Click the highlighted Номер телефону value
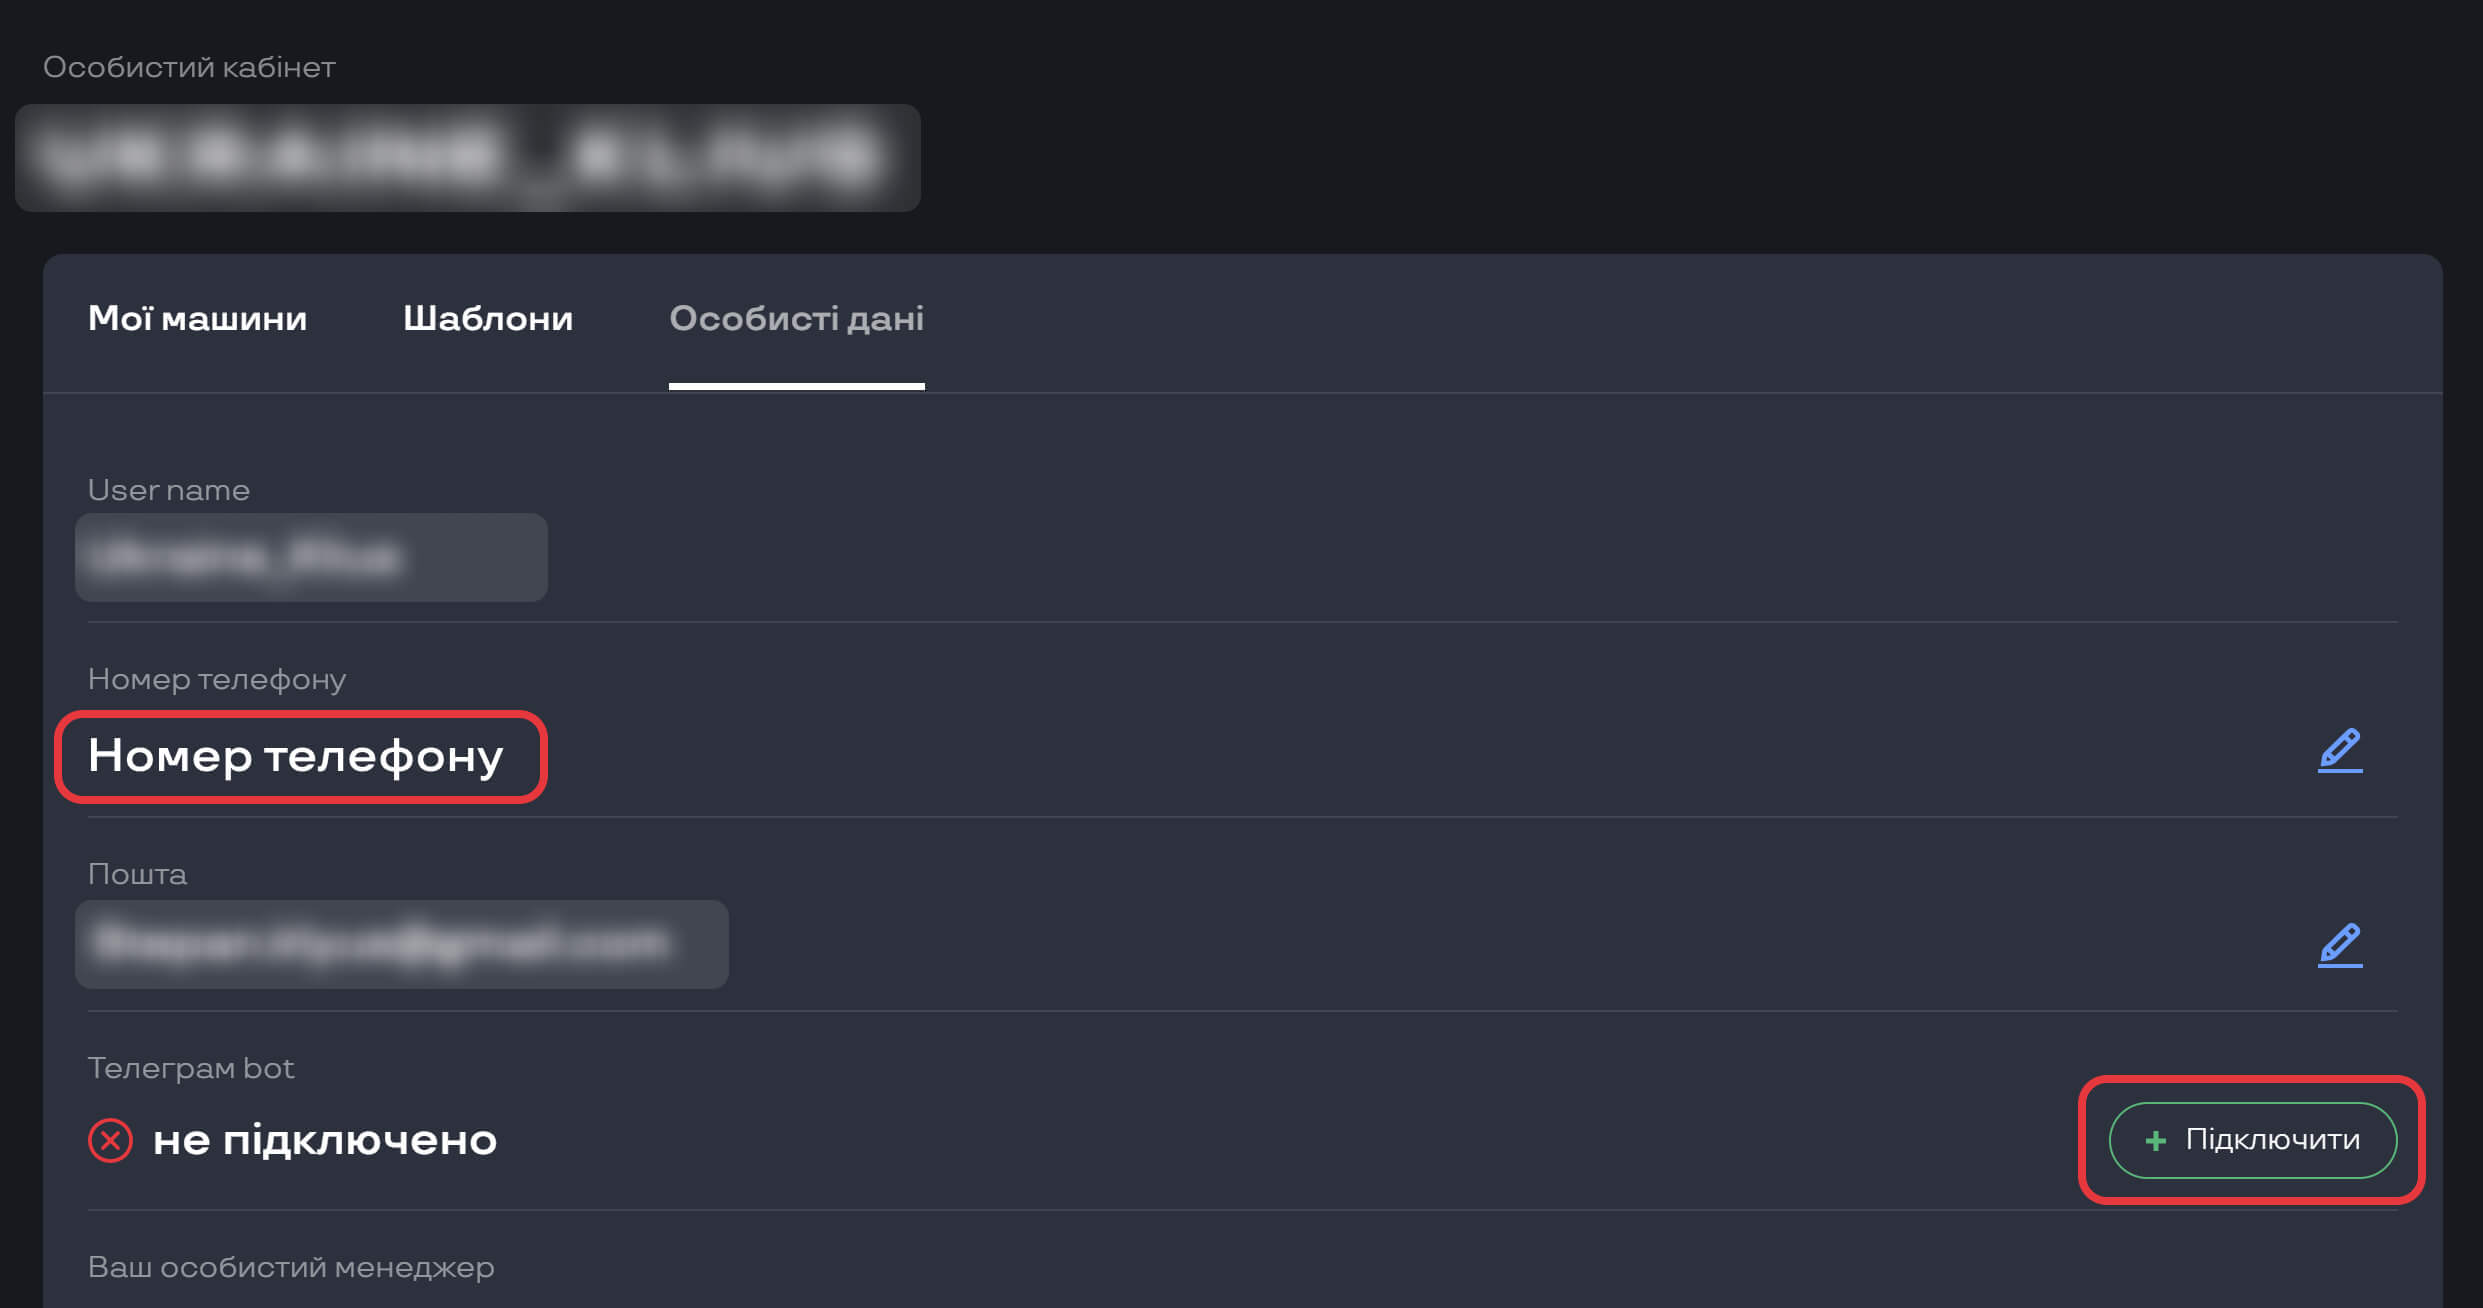Viewport: 2483px width, 1308px height. pos(296,756)
